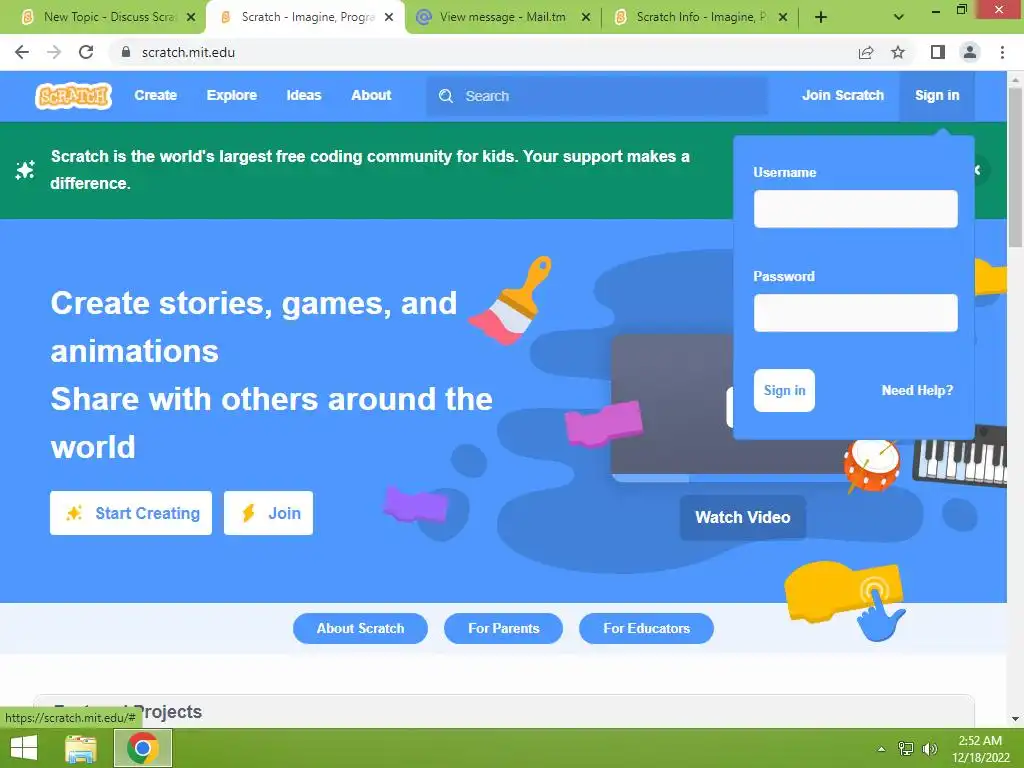The width and height of the screenshot is (1024, 768).
Task: Click the Need Help? link
Action: tap(917, 391)
